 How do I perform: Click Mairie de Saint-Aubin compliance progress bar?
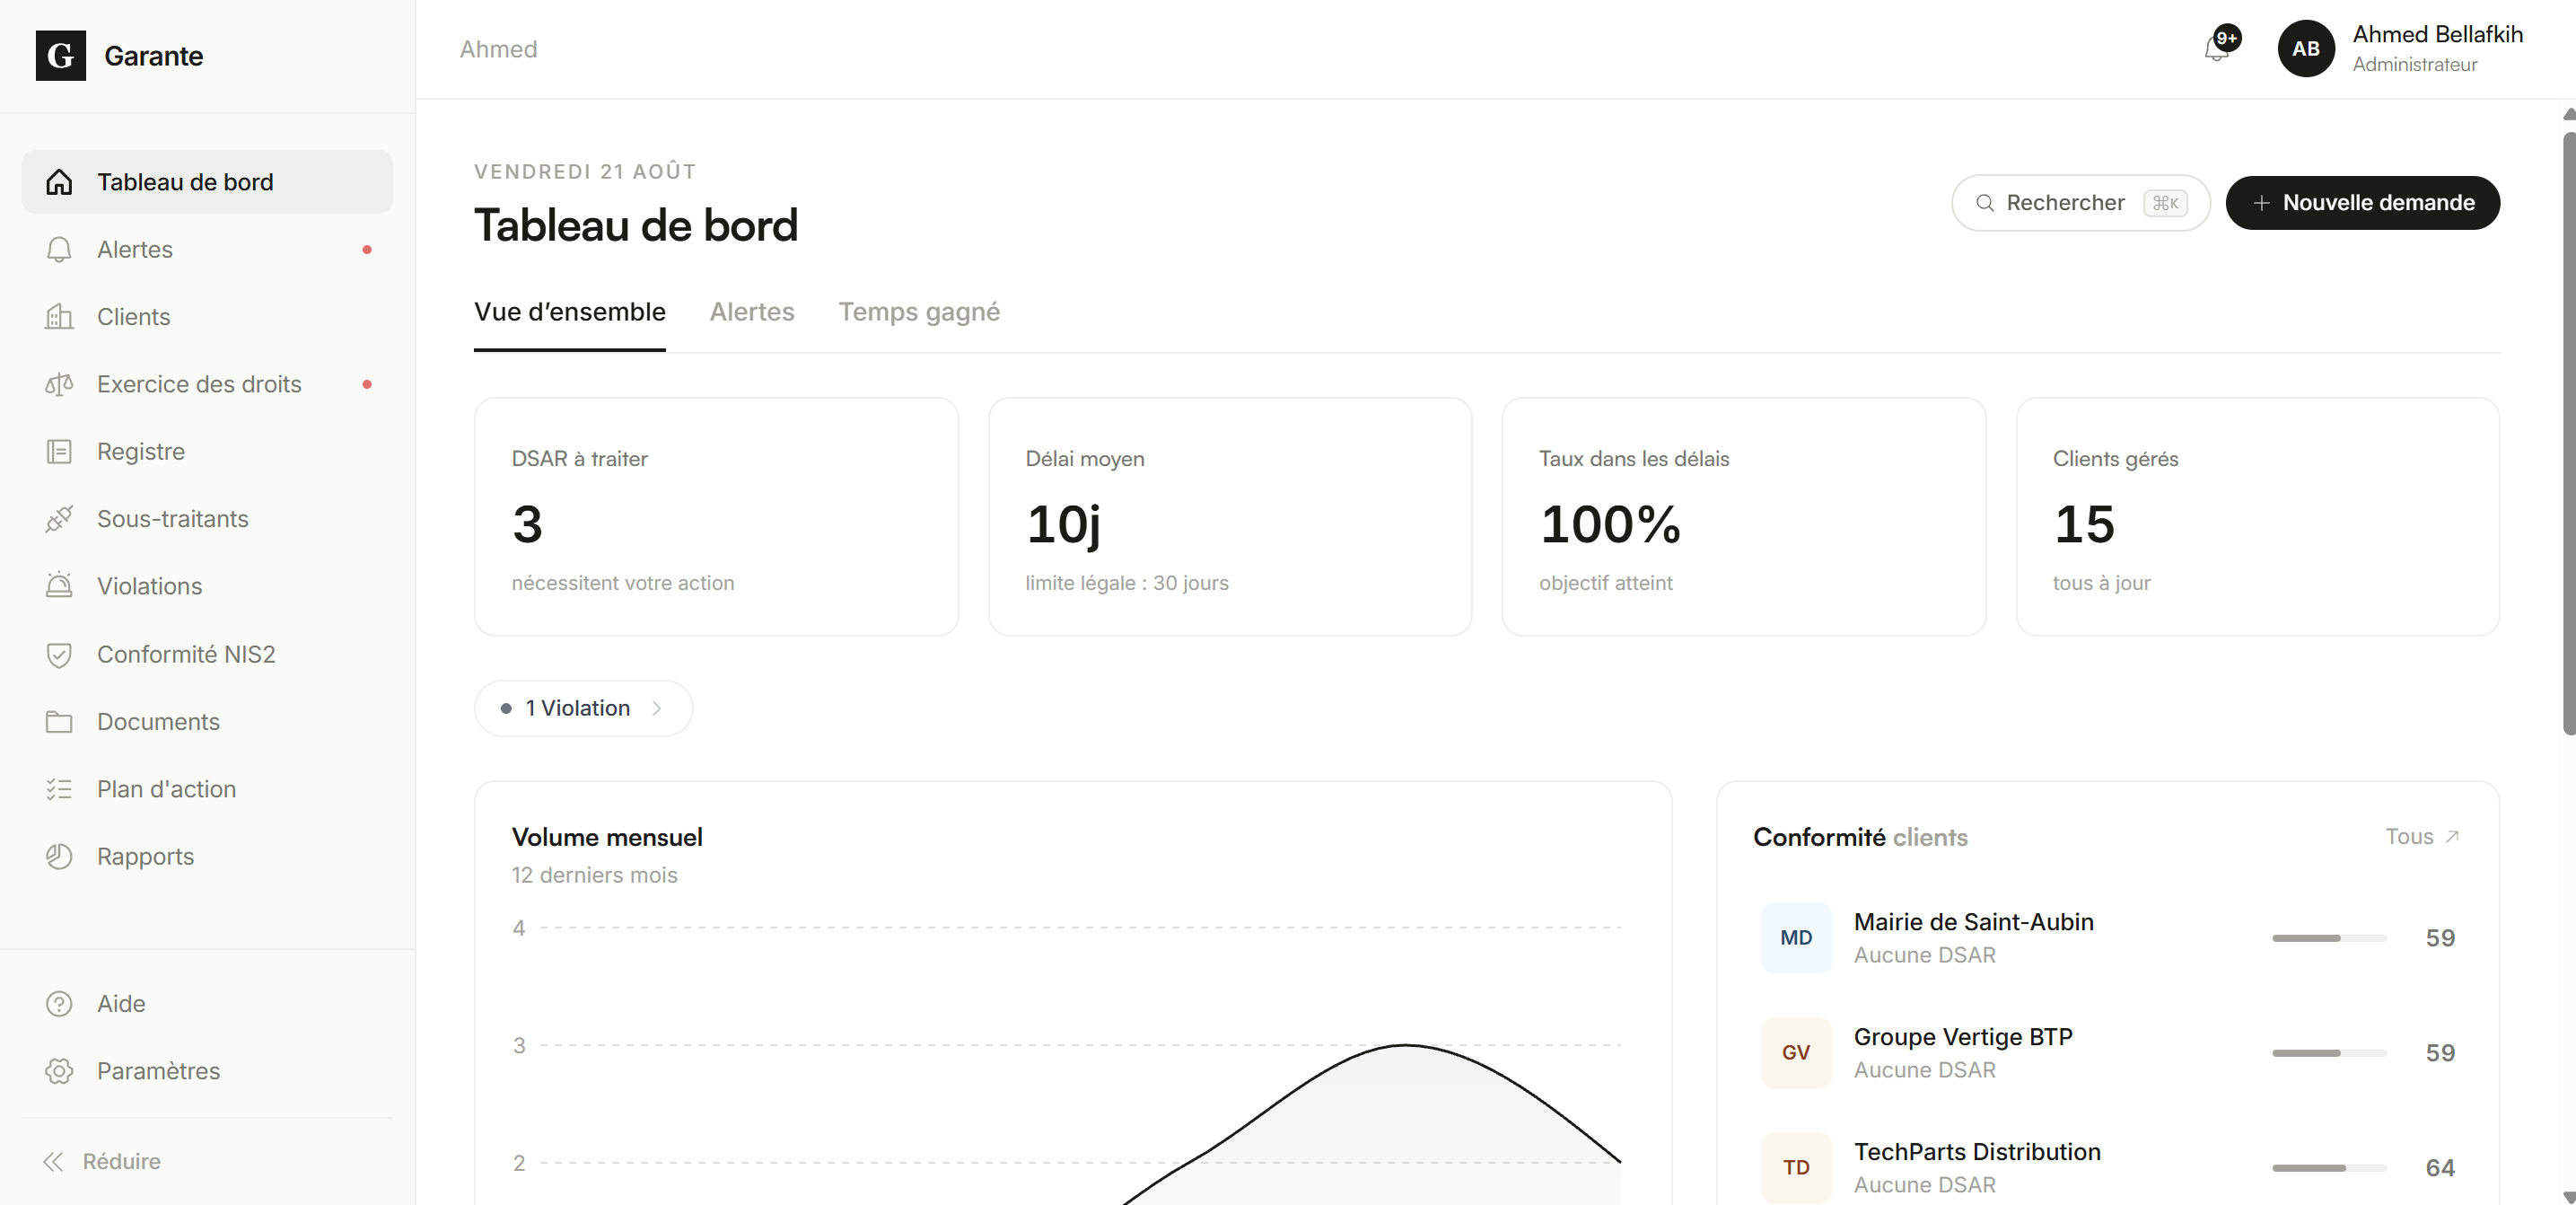[2328, 938]
